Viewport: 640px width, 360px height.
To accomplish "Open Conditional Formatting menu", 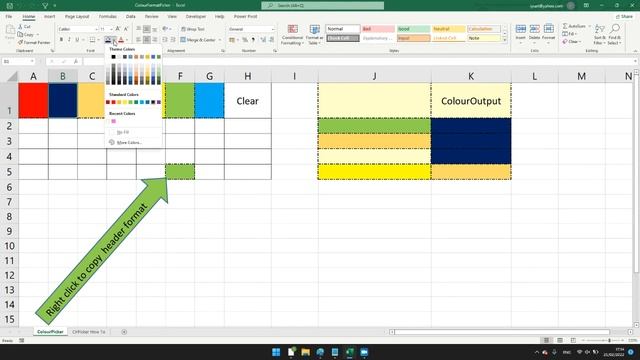I will point(292,35).
